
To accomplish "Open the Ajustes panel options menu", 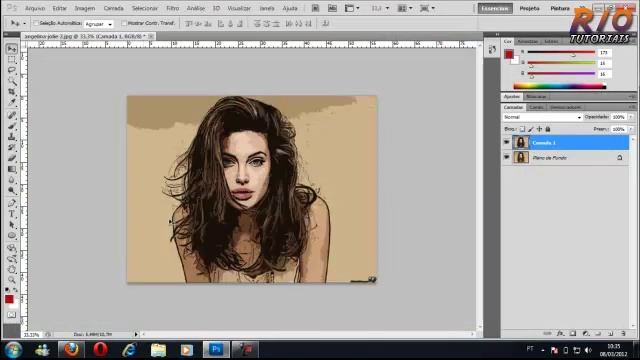I will pos(632,97).
